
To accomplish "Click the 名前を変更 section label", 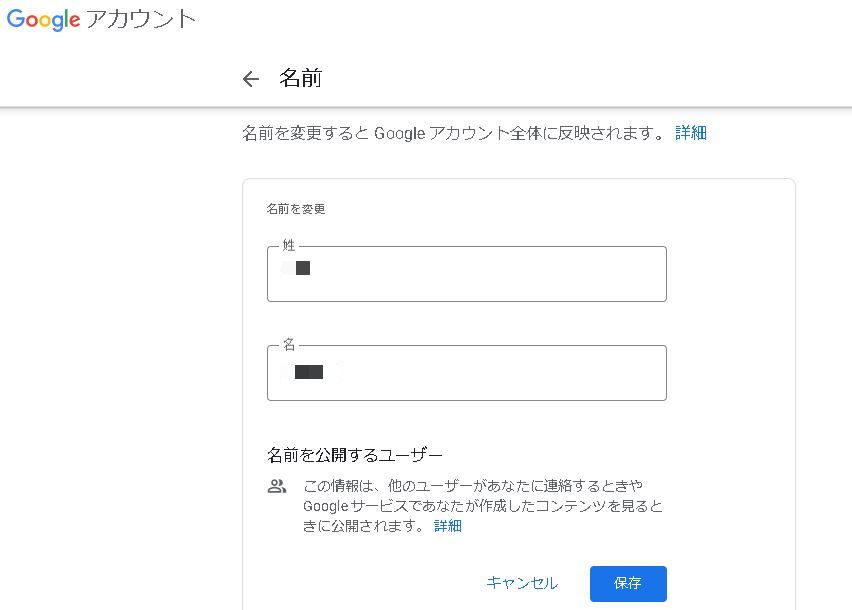I will (296, 209).
